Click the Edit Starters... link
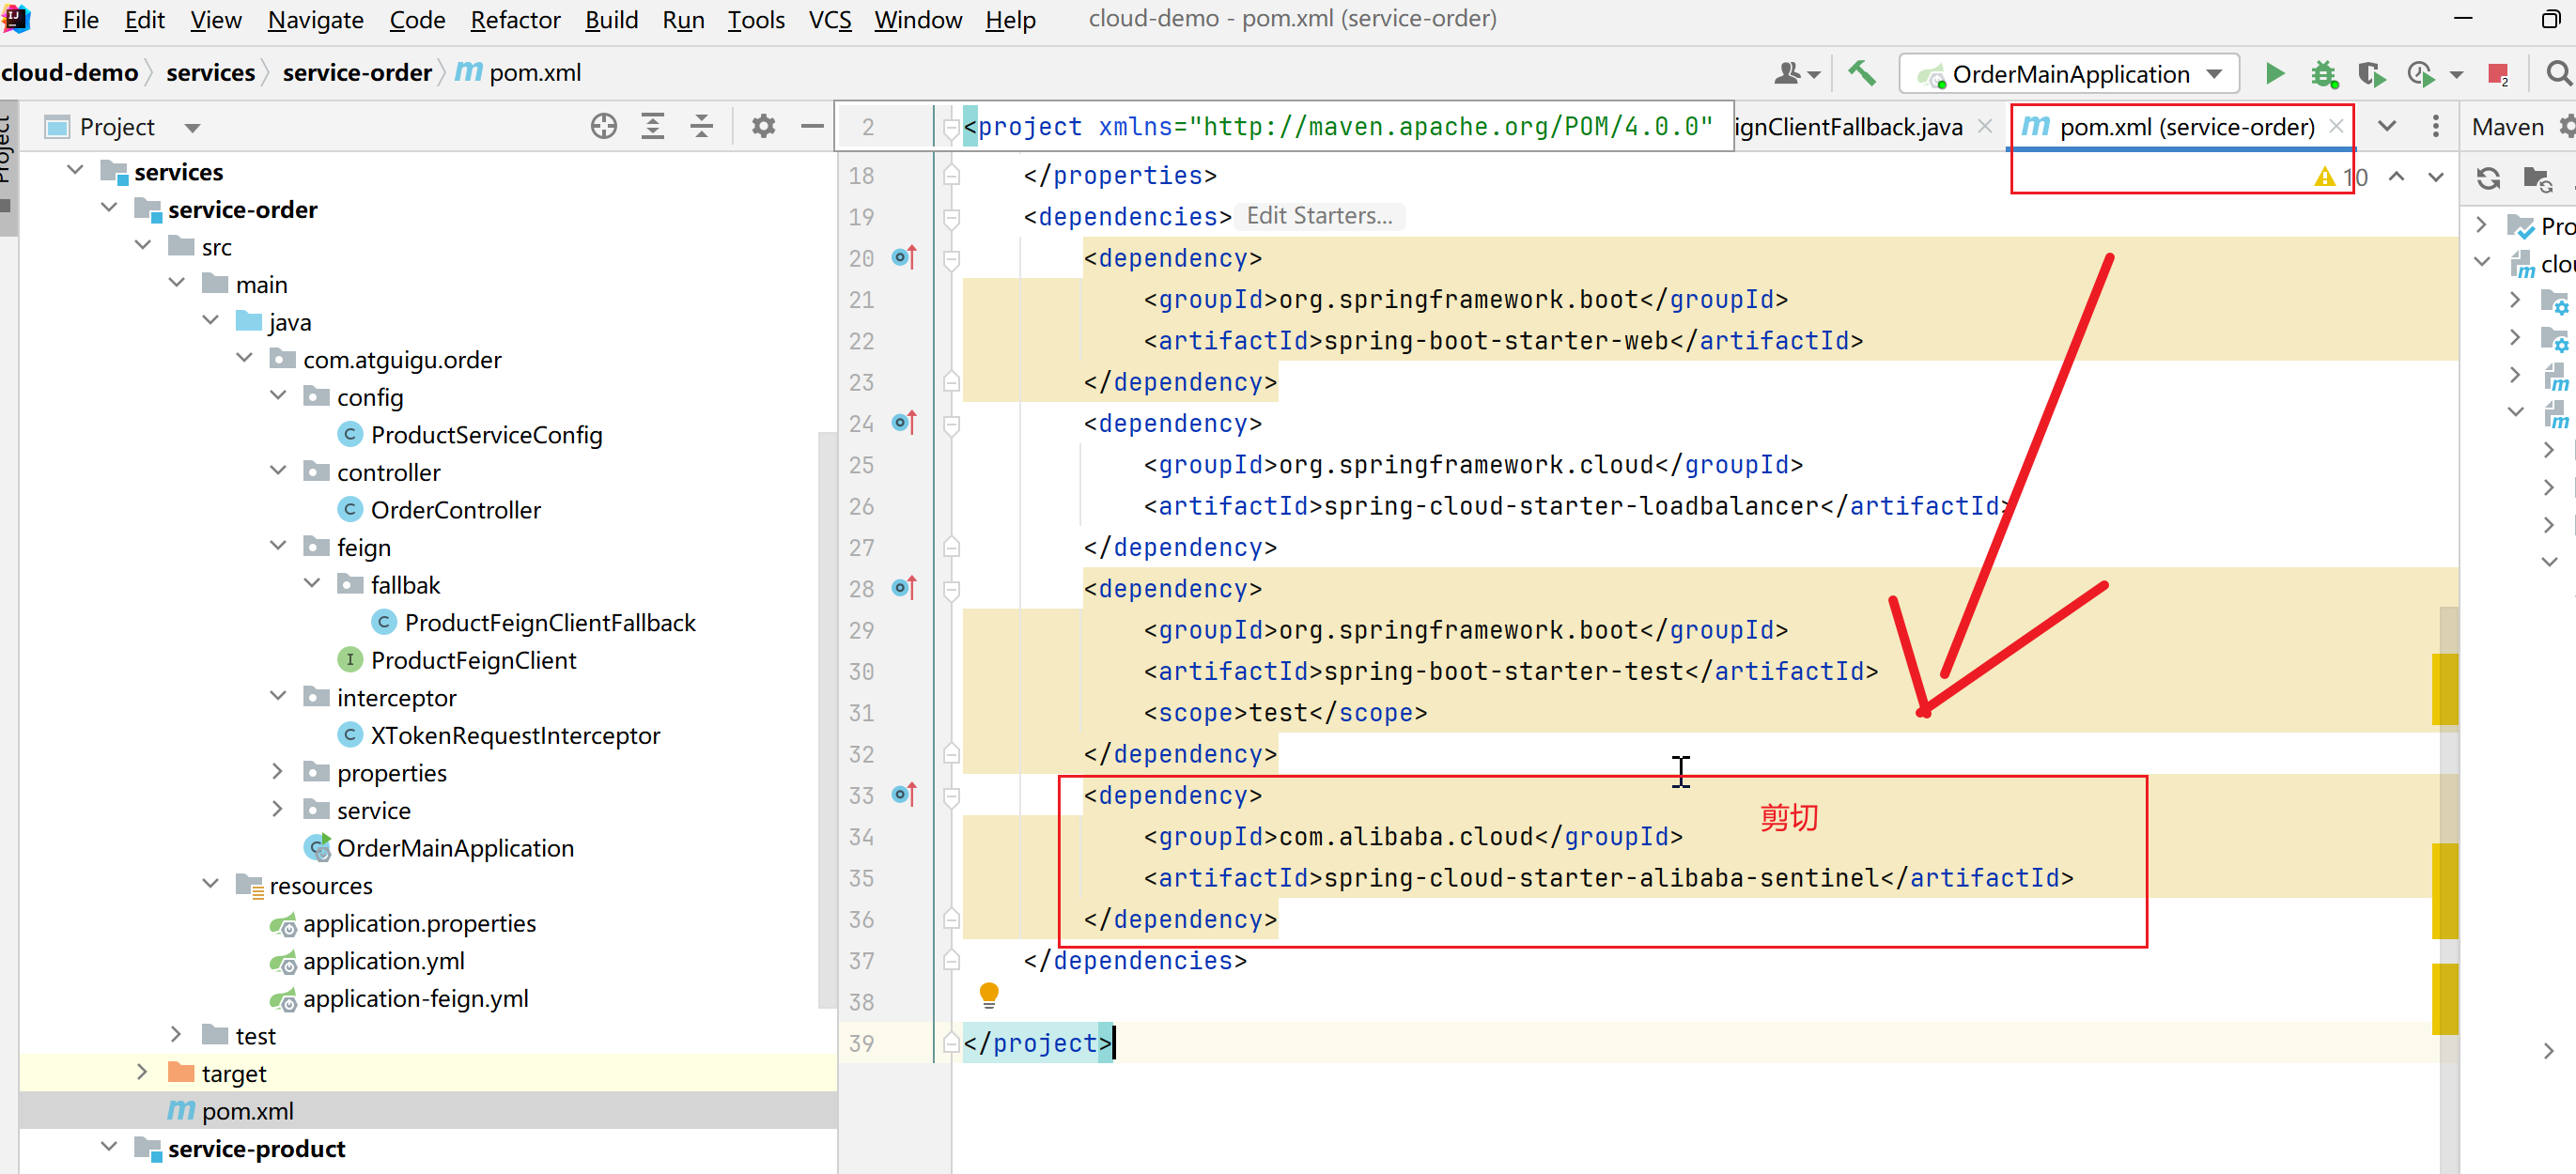This screenshot has width=2576, height=1174. coord(1318,216)
